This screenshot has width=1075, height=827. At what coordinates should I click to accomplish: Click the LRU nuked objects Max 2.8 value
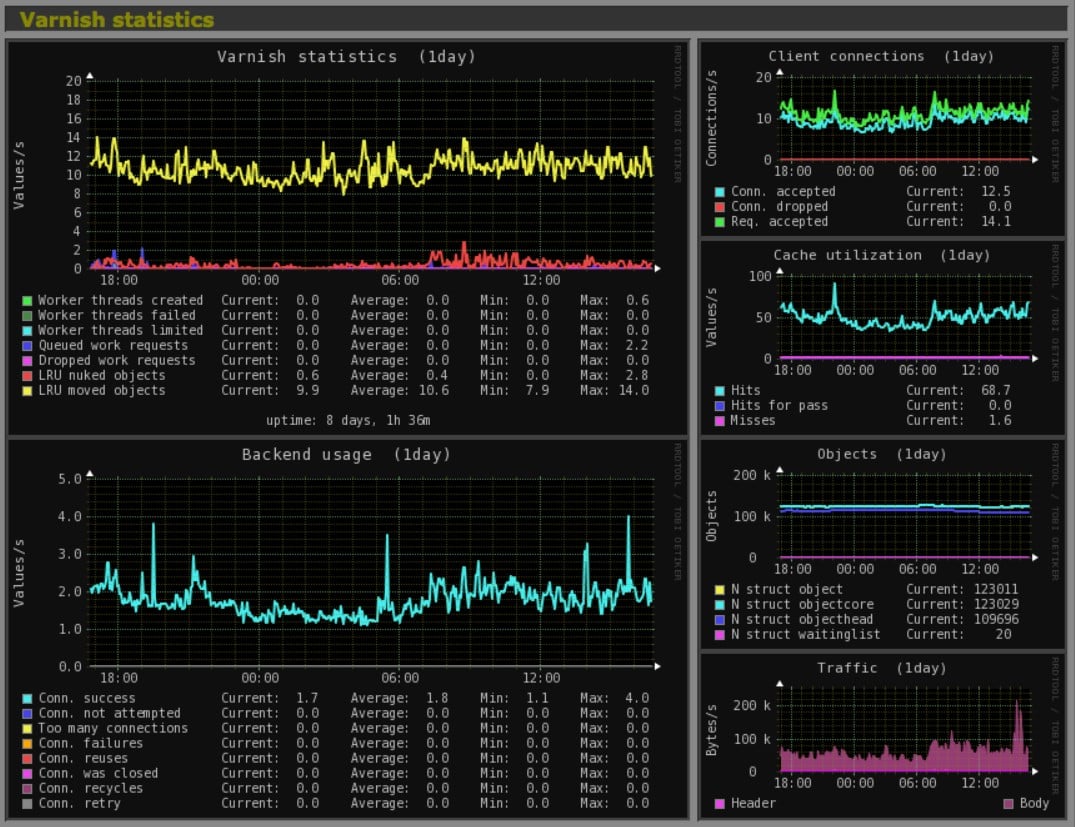[x=637, y=376]
